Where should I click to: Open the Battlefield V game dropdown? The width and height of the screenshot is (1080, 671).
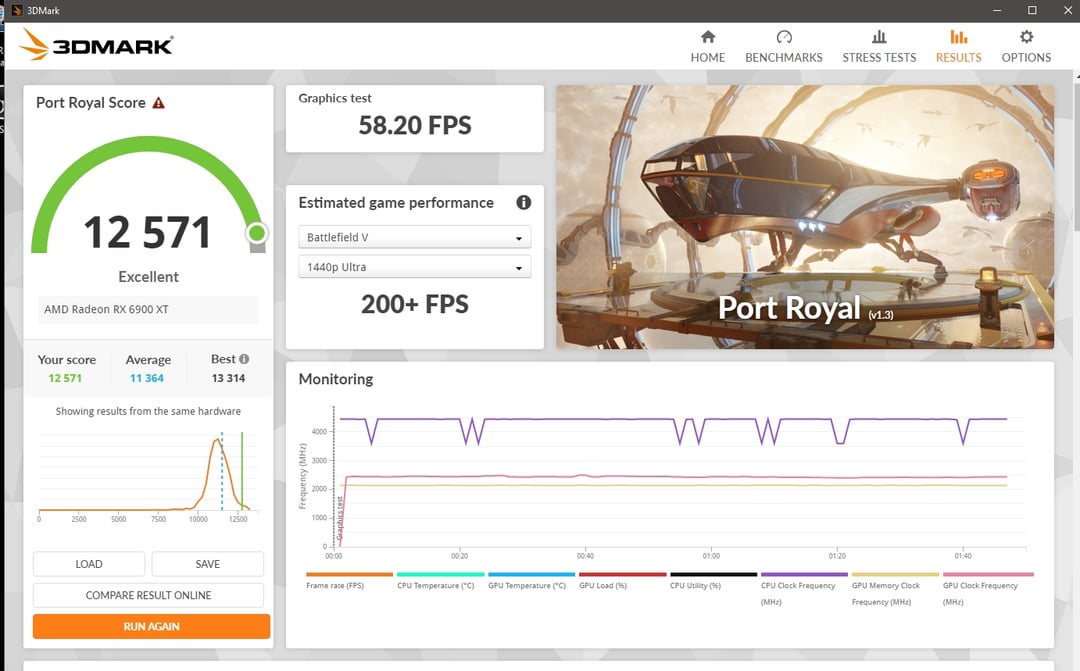coord(415,237)
